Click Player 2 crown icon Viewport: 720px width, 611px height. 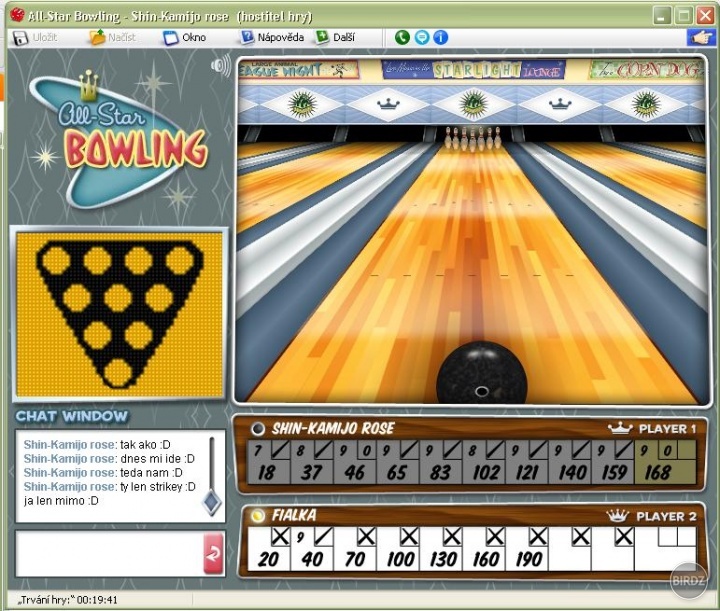tap(618, 516)
